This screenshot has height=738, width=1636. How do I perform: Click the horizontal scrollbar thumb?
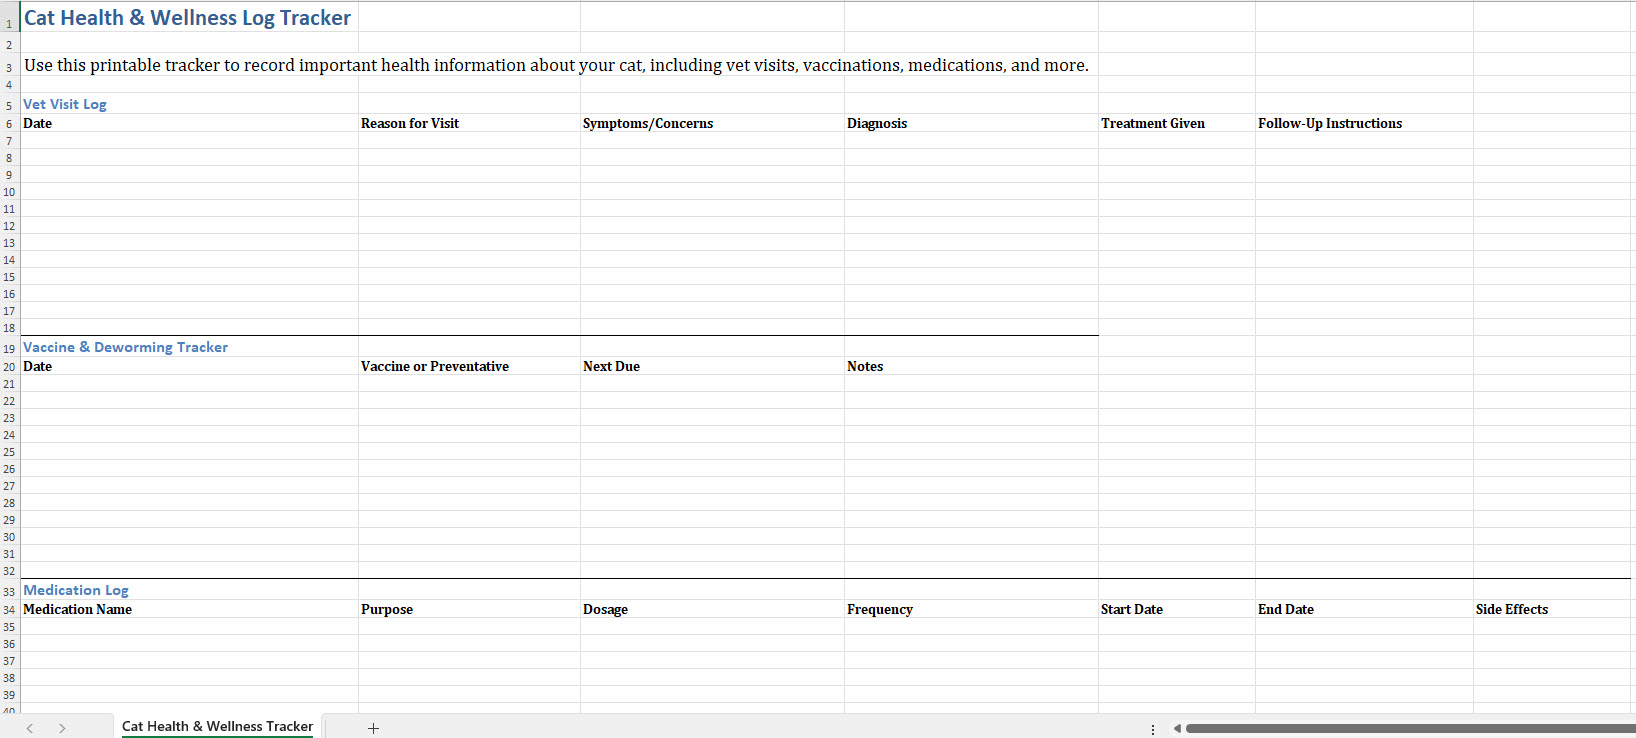[1410, 728]
